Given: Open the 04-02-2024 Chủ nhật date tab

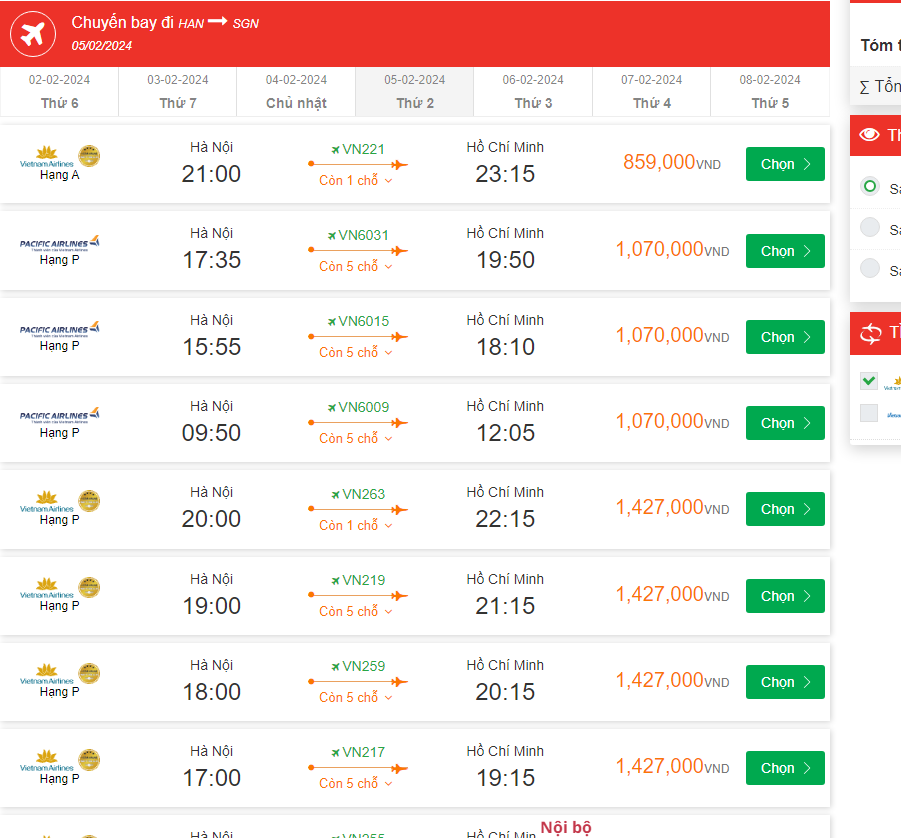Looking at the screenshot, I should pos(296,91).
